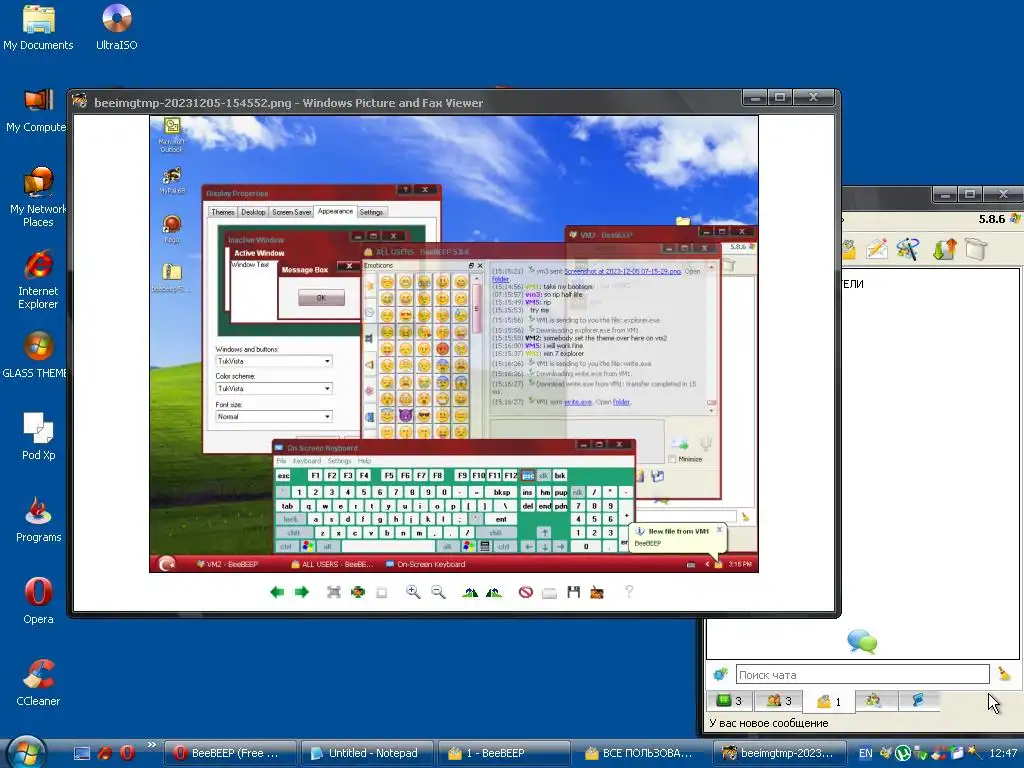Image resolution: width=1024 pixels, height=768 pixels.
Task: Click the chat search options gear icon
Action: [720, 674]
